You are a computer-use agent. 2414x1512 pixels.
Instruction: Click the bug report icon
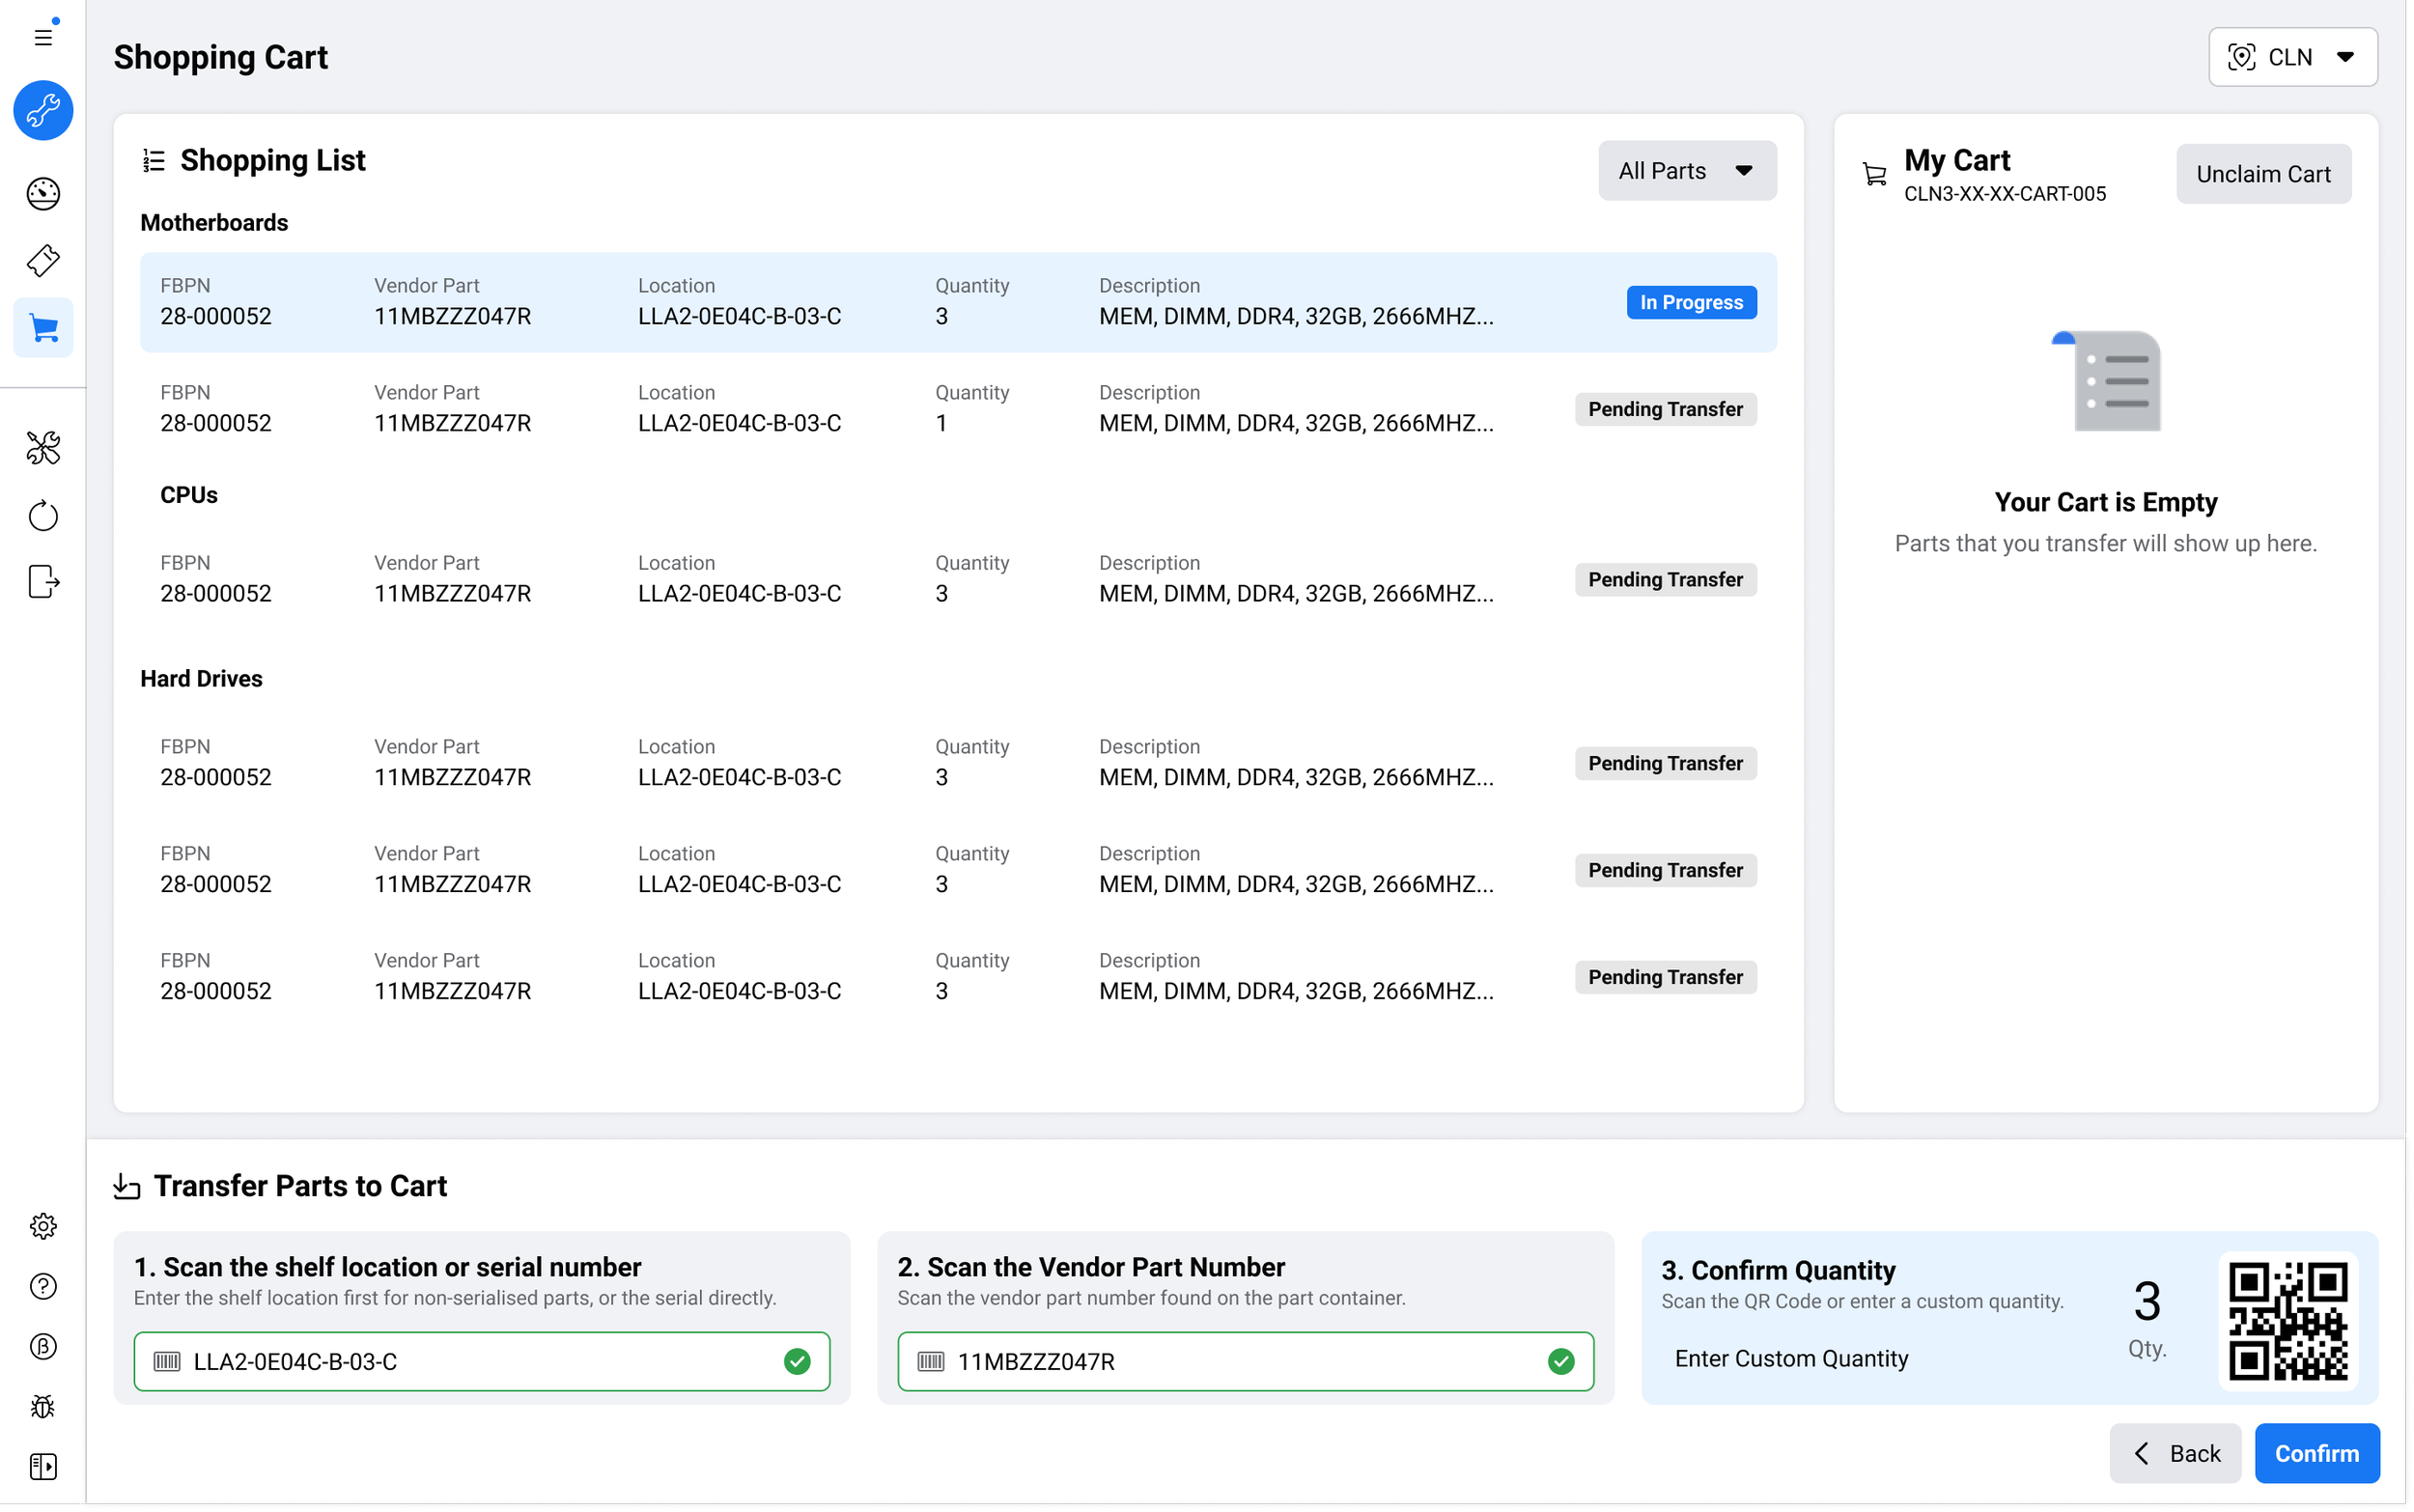[x=43, y=1407]
